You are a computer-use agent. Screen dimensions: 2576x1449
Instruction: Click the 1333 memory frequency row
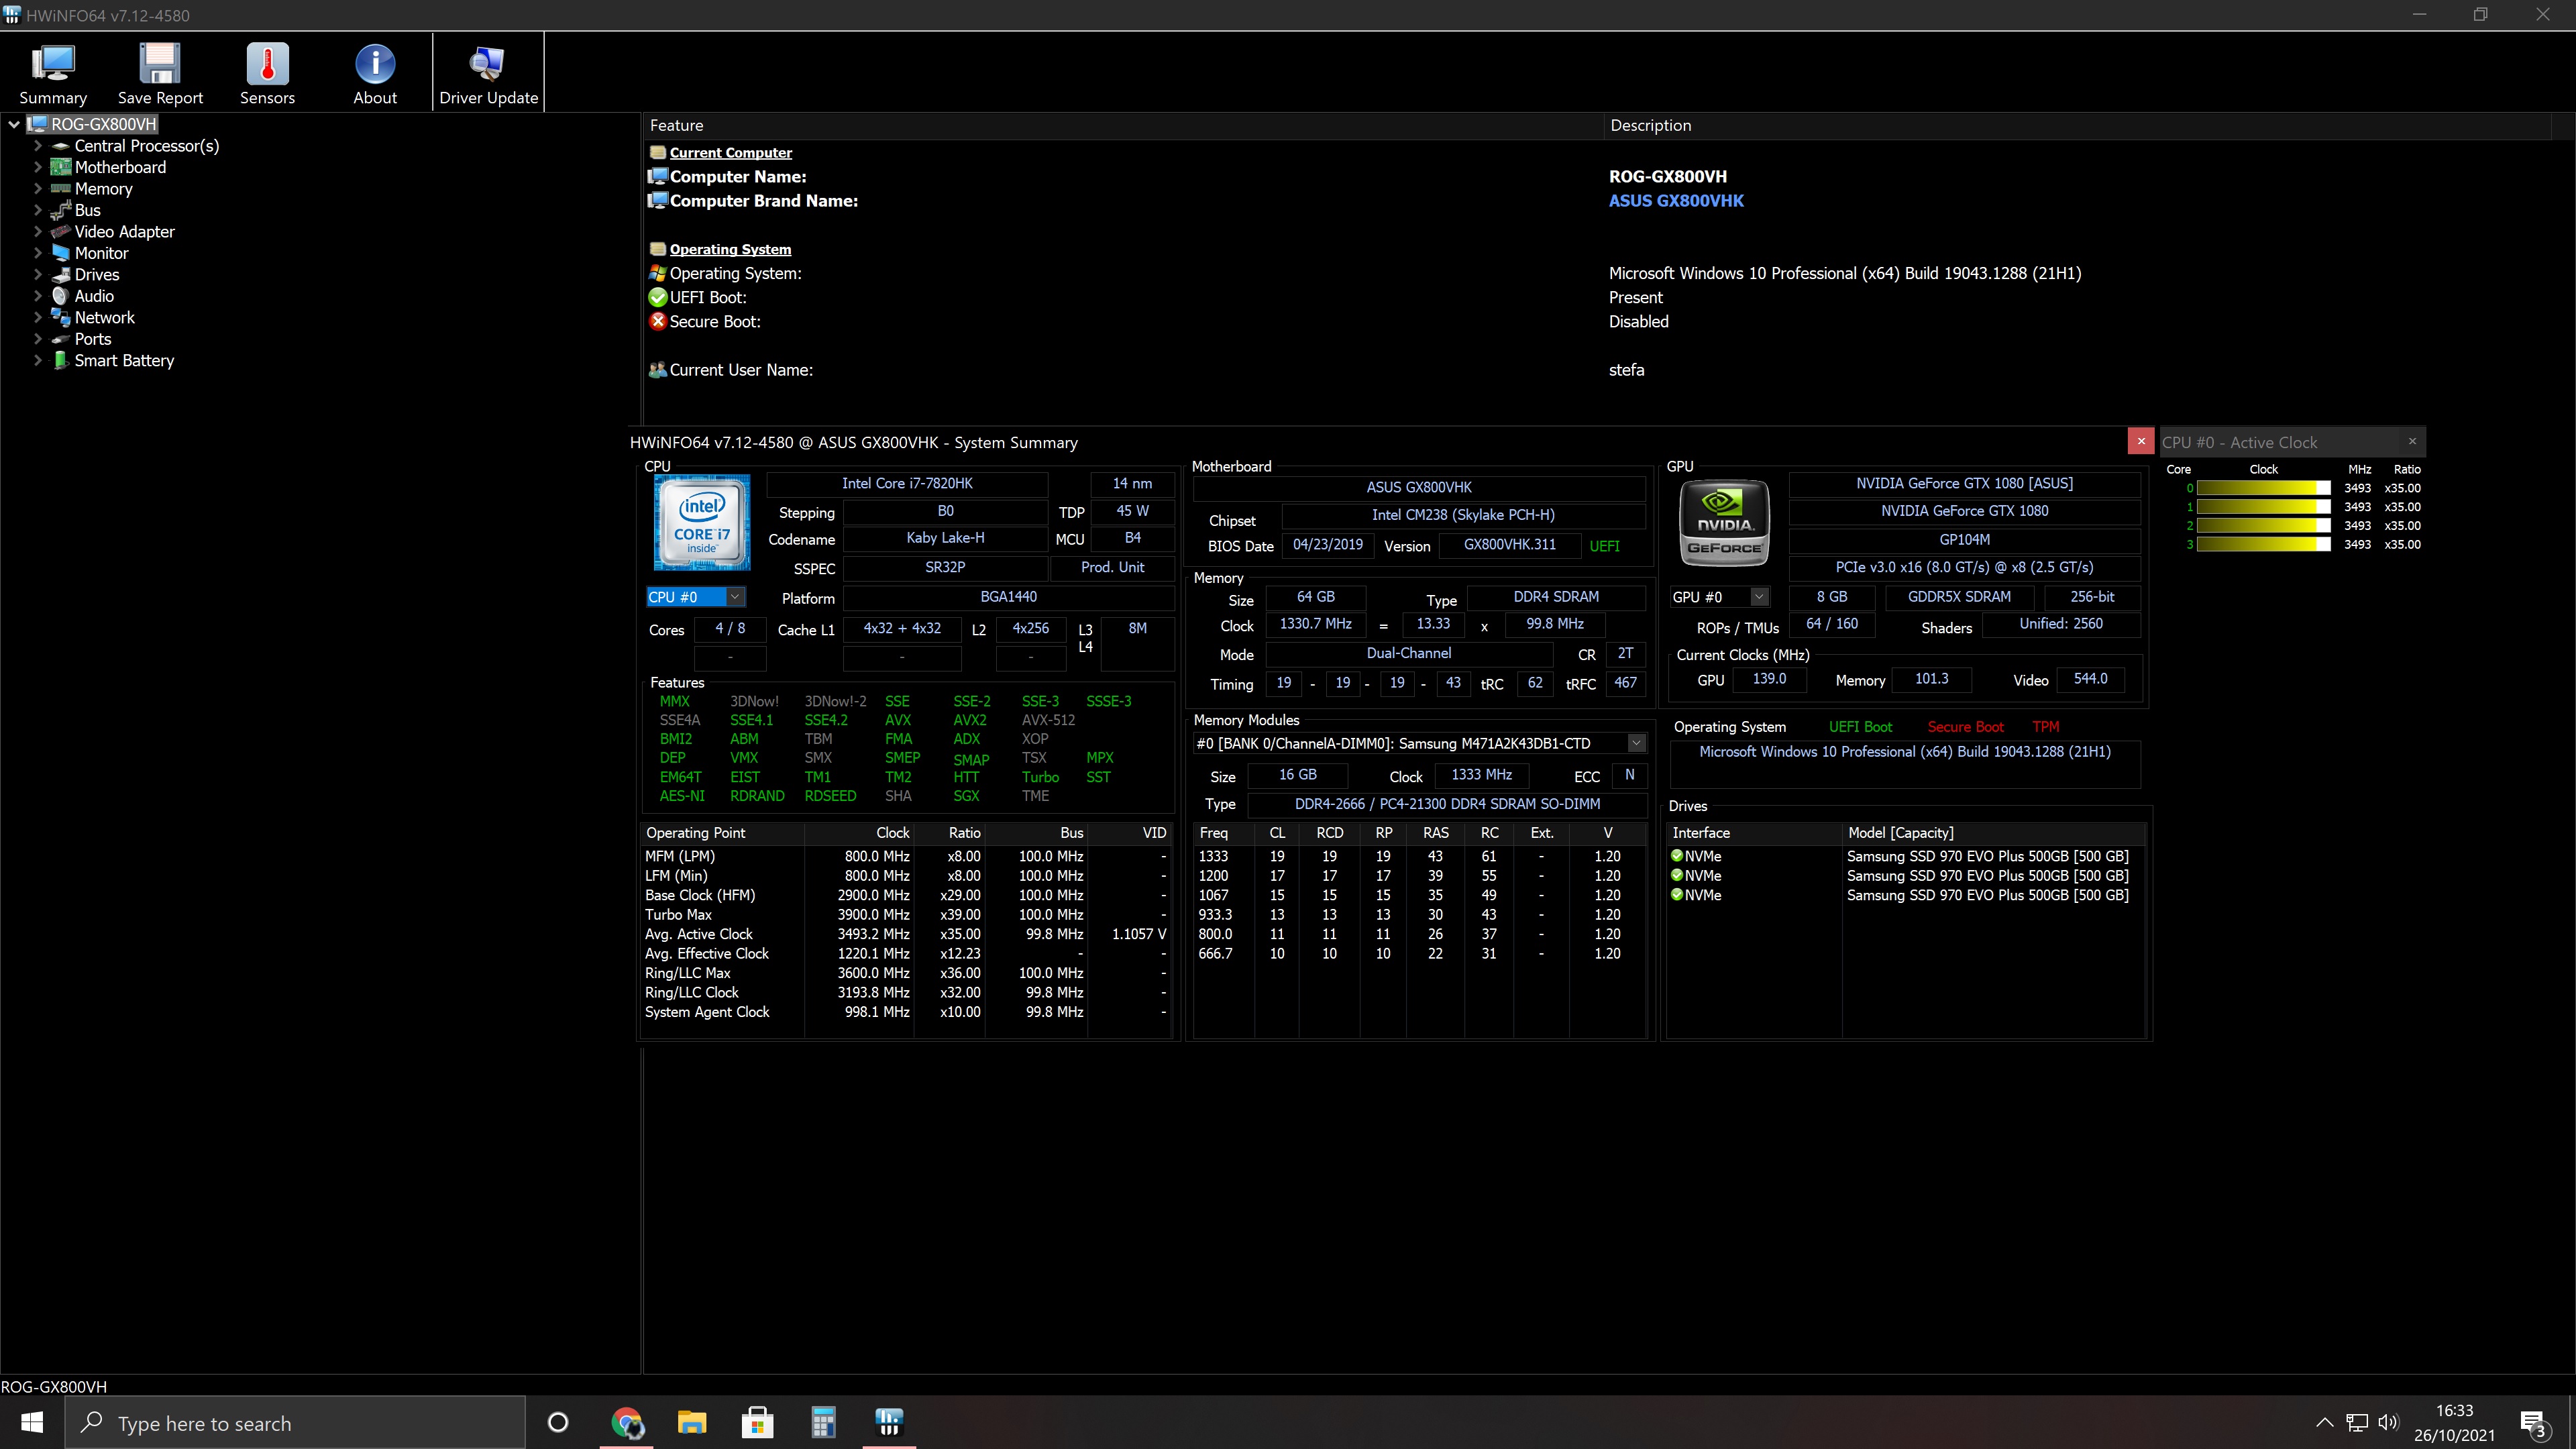[x=1419, y=856]
